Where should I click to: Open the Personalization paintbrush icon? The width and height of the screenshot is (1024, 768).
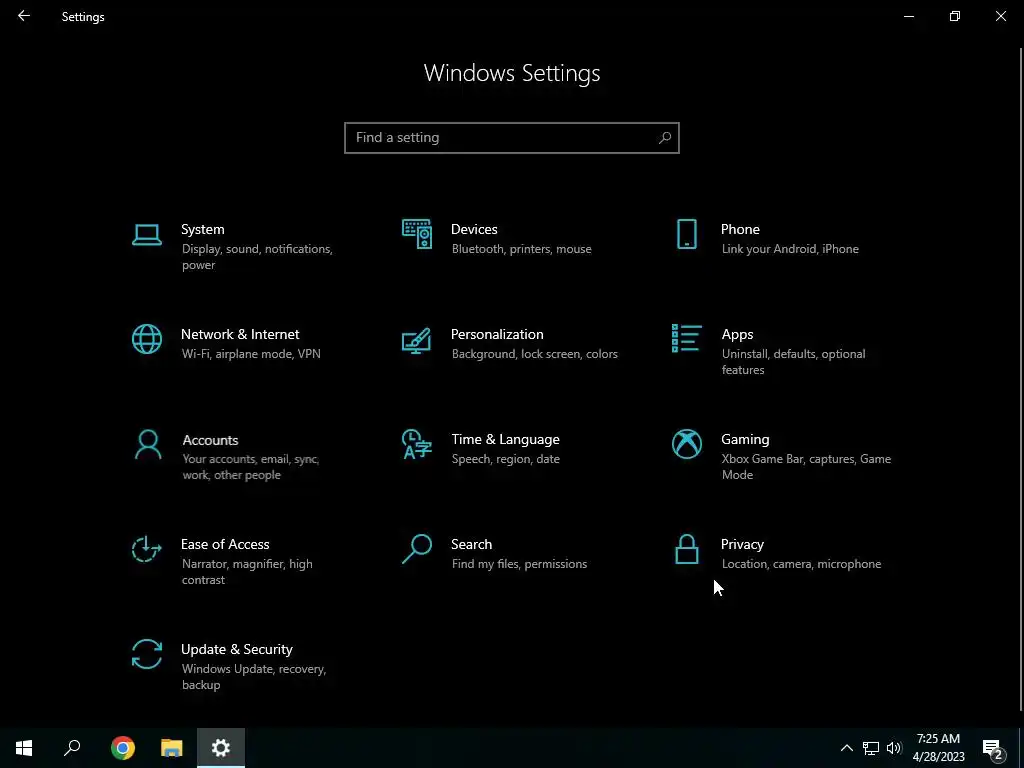[x=417, y=340]
